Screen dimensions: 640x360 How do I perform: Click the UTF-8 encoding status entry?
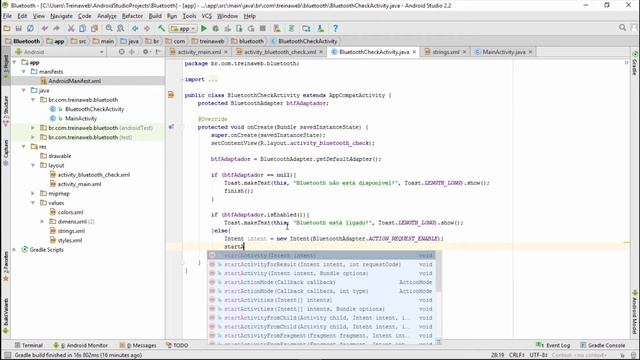[x=538, y=356]
